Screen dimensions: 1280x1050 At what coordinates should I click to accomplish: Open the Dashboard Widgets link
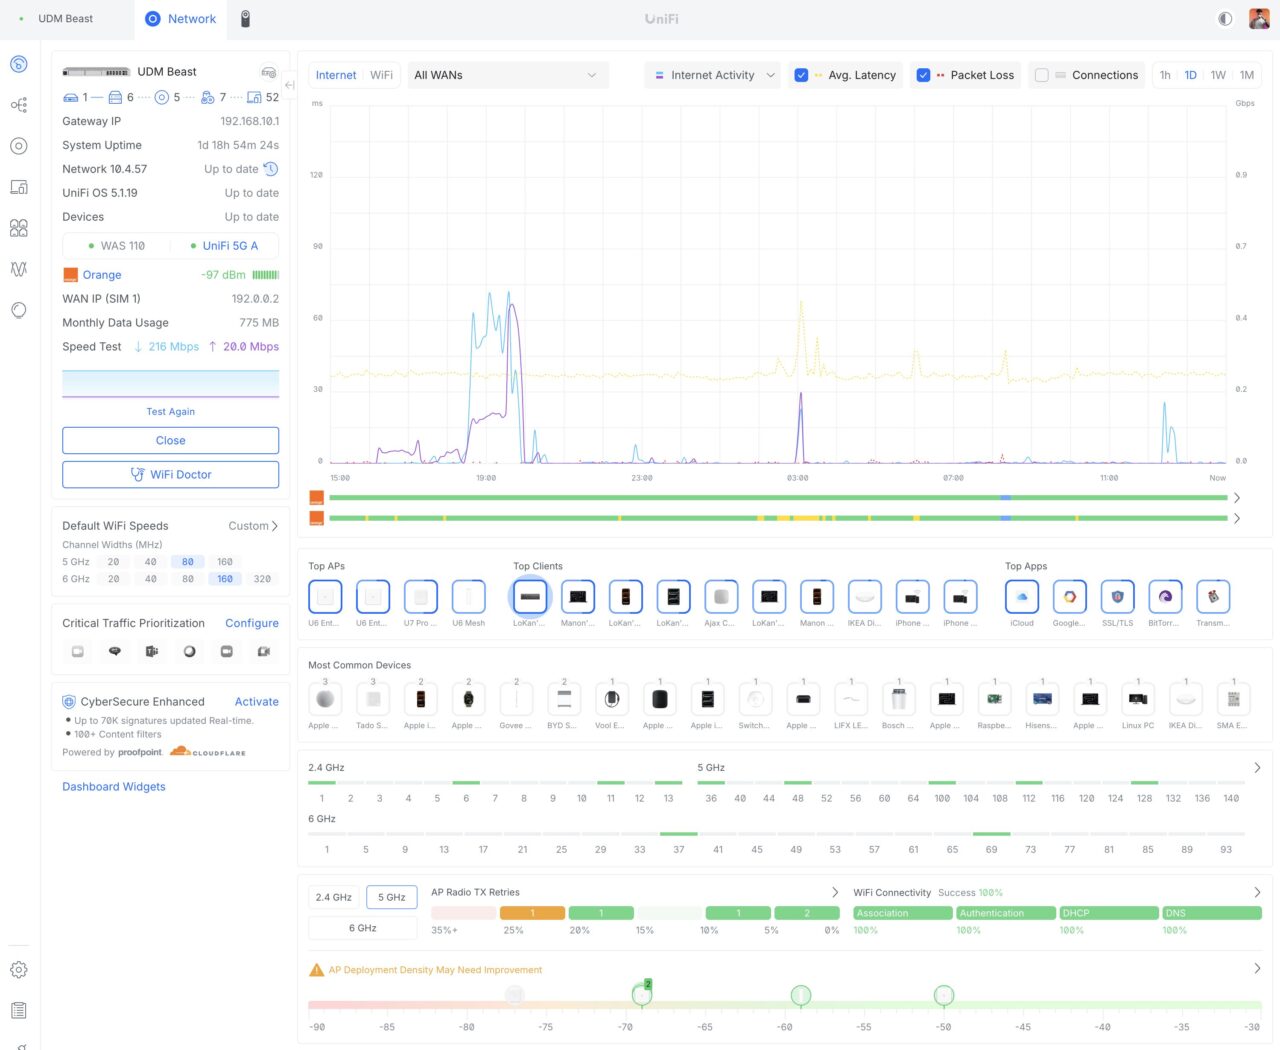(114, 787)
